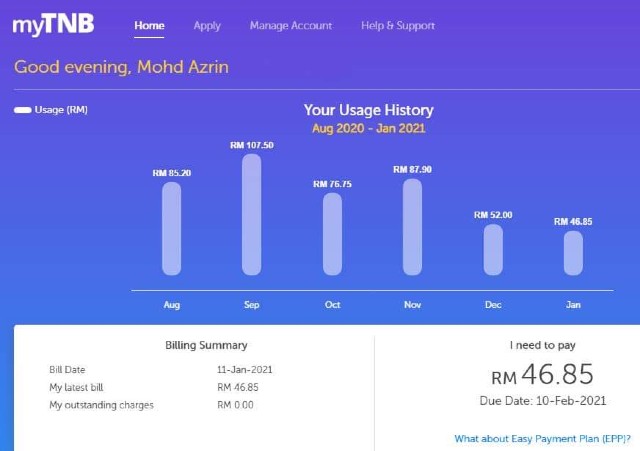The width and height of the screenshot is (640, 451).
Task: Select the Aug usage bar
Action: pos(171,229)
